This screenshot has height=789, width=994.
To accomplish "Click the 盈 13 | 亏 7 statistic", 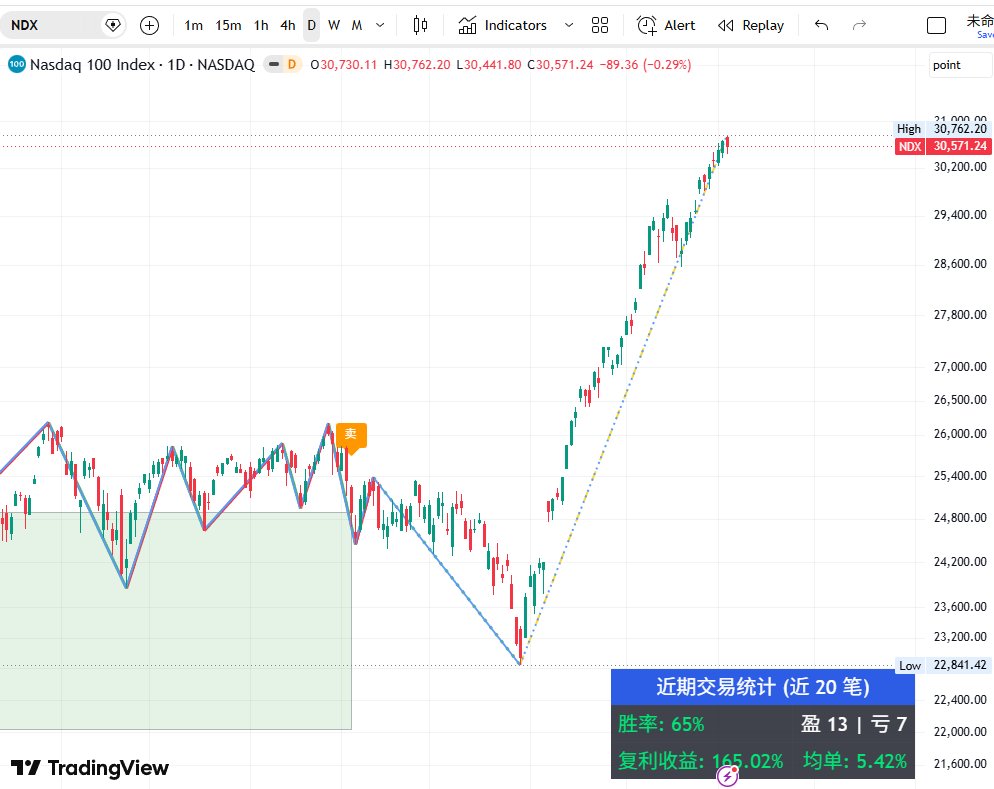I will tap(853, 724).
